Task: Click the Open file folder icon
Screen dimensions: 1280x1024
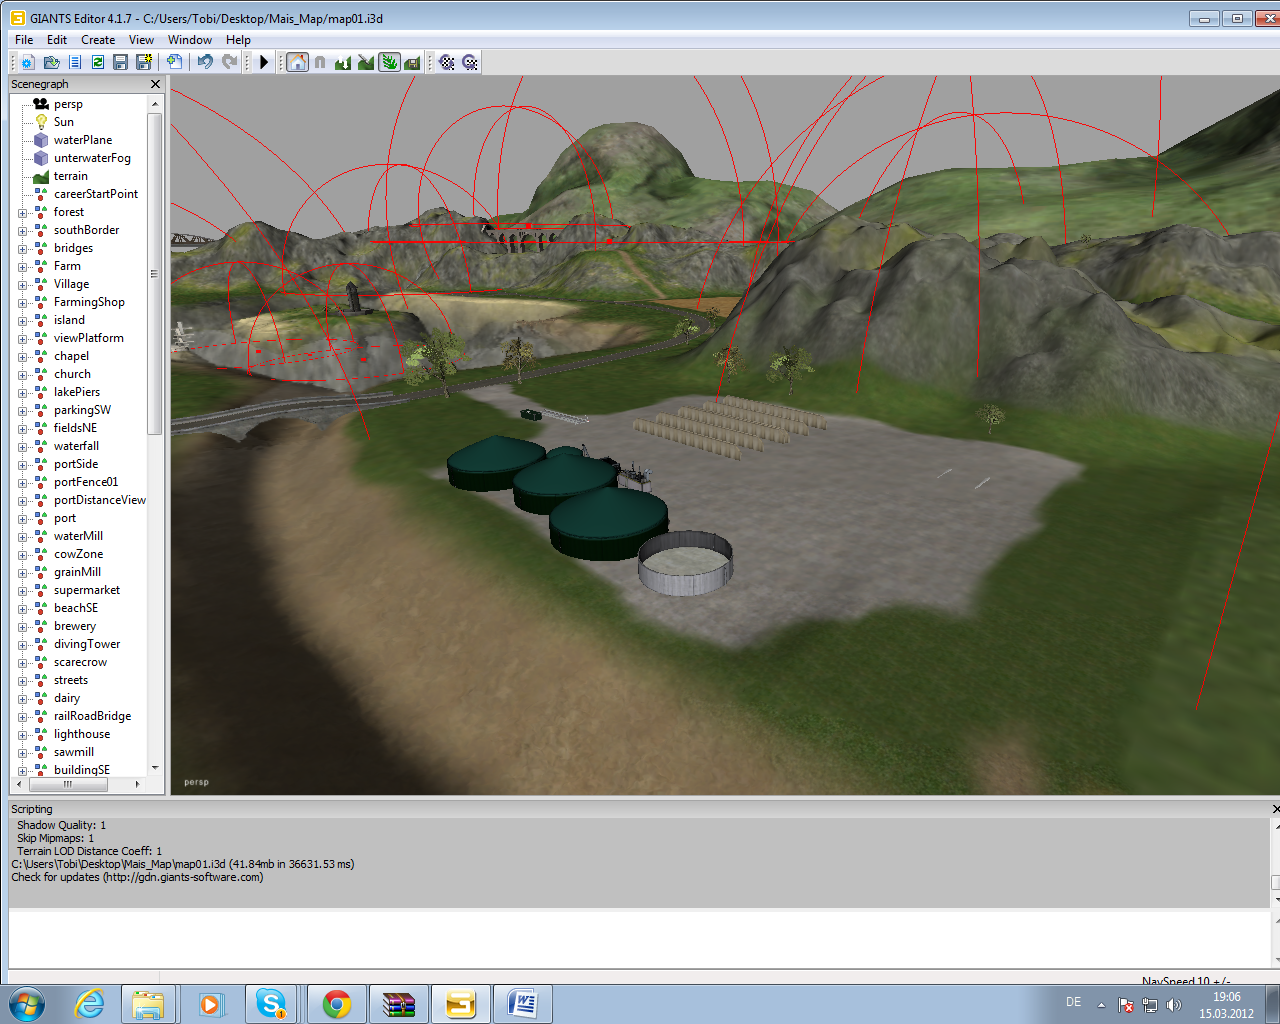Action: tap(51, 62)
